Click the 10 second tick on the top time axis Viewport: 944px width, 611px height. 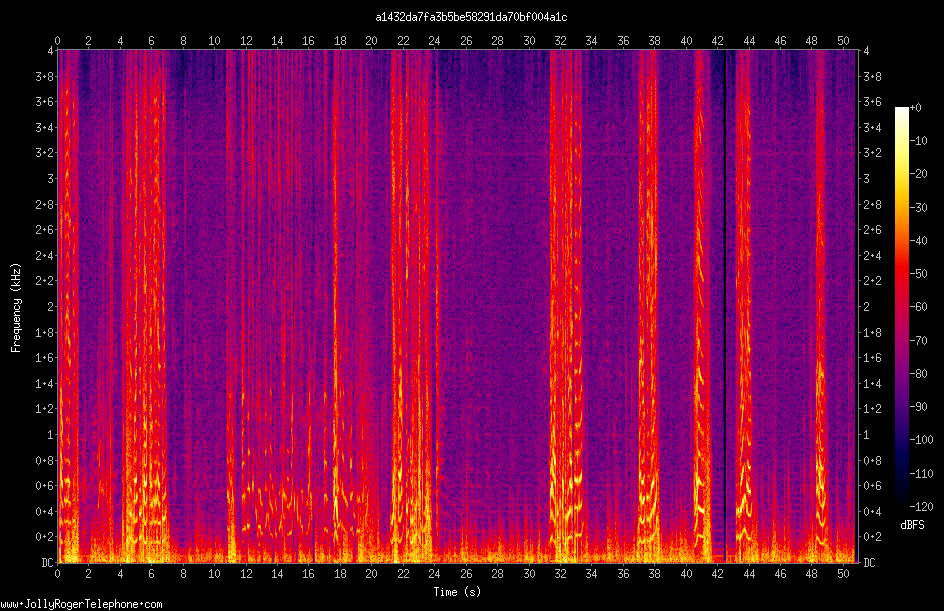214,41
